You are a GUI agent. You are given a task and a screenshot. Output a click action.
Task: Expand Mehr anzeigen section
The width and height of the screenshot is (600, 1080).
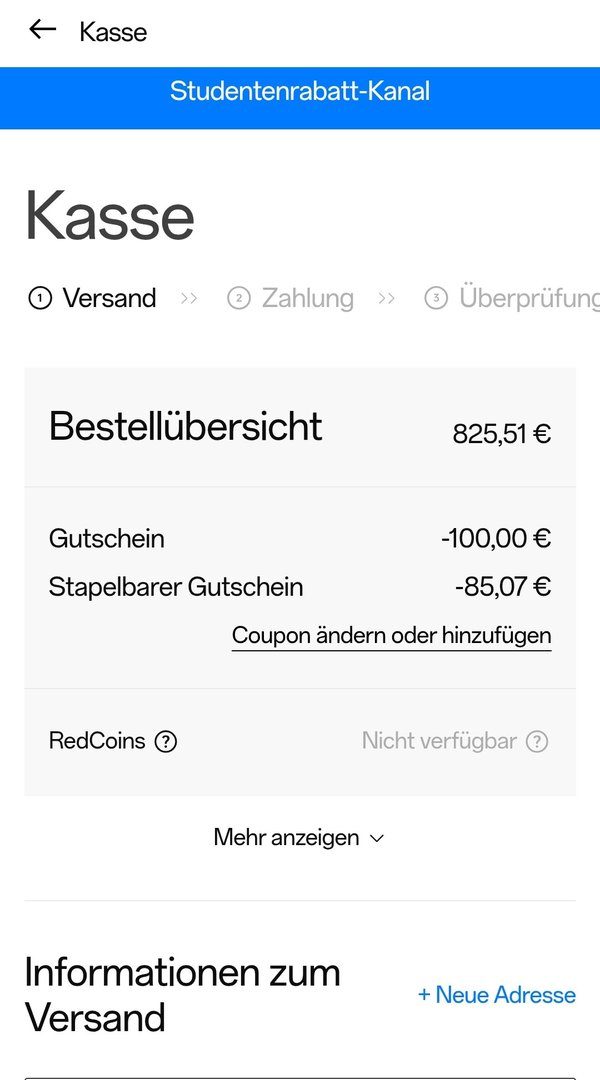299,838
